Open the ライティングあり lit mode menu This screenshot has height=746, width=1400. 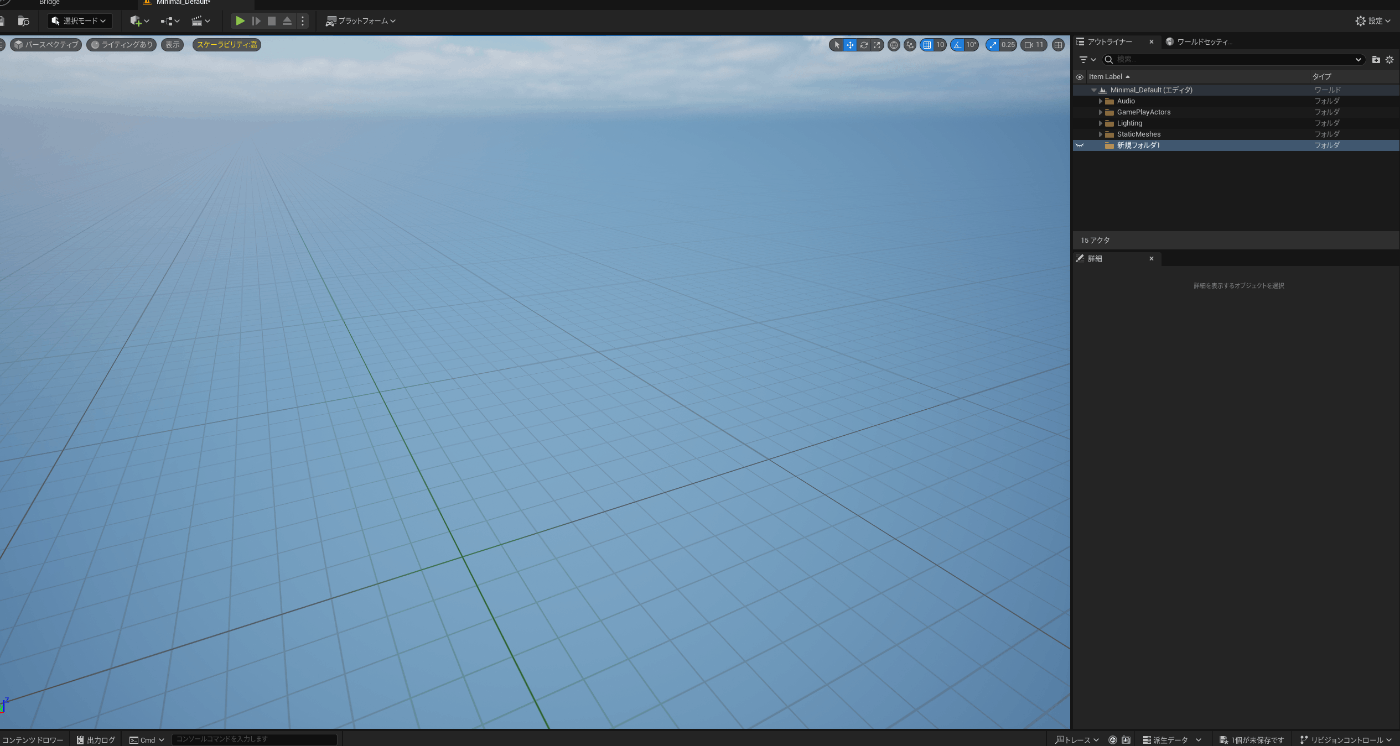121,44
